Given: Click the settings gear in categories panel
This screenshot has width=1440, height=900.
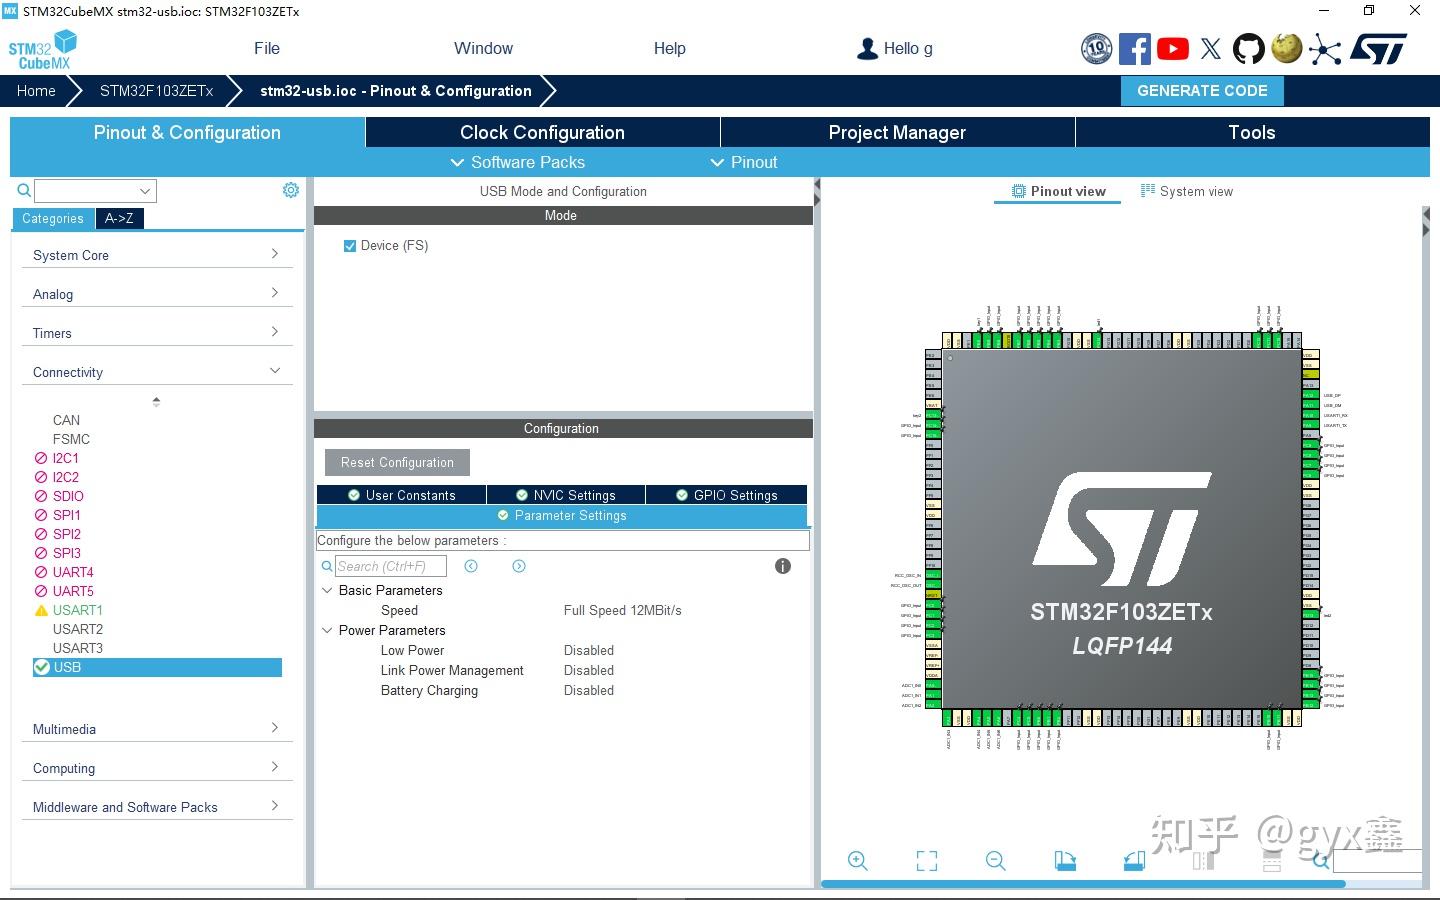Looking at the screenshot, I should [x=291, y=190].
